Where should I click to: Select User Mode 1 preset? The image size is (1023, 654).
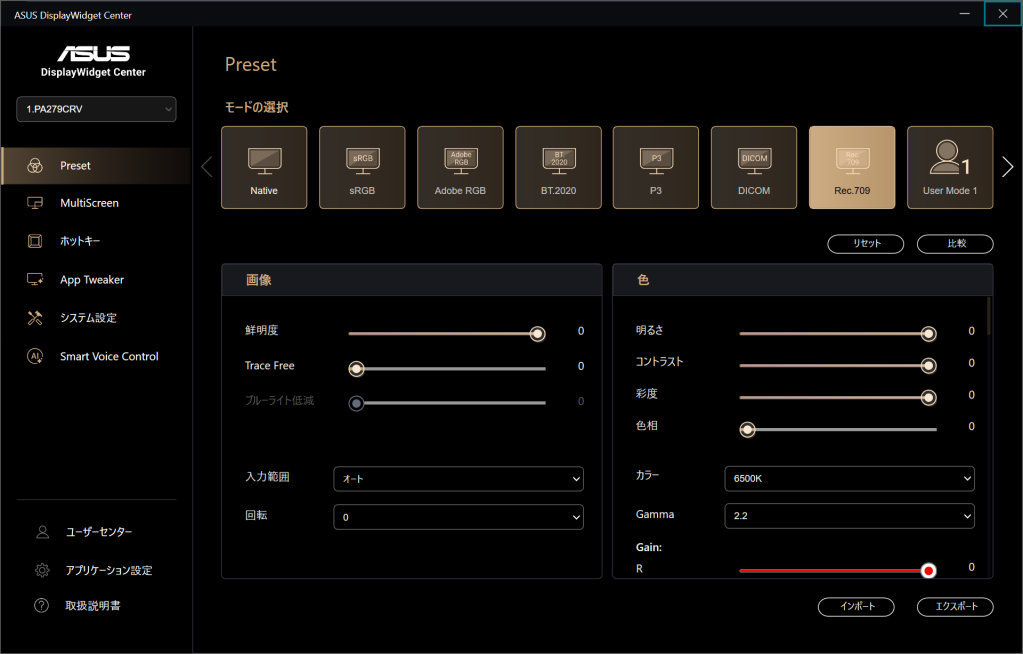click(x=949, y=167)
